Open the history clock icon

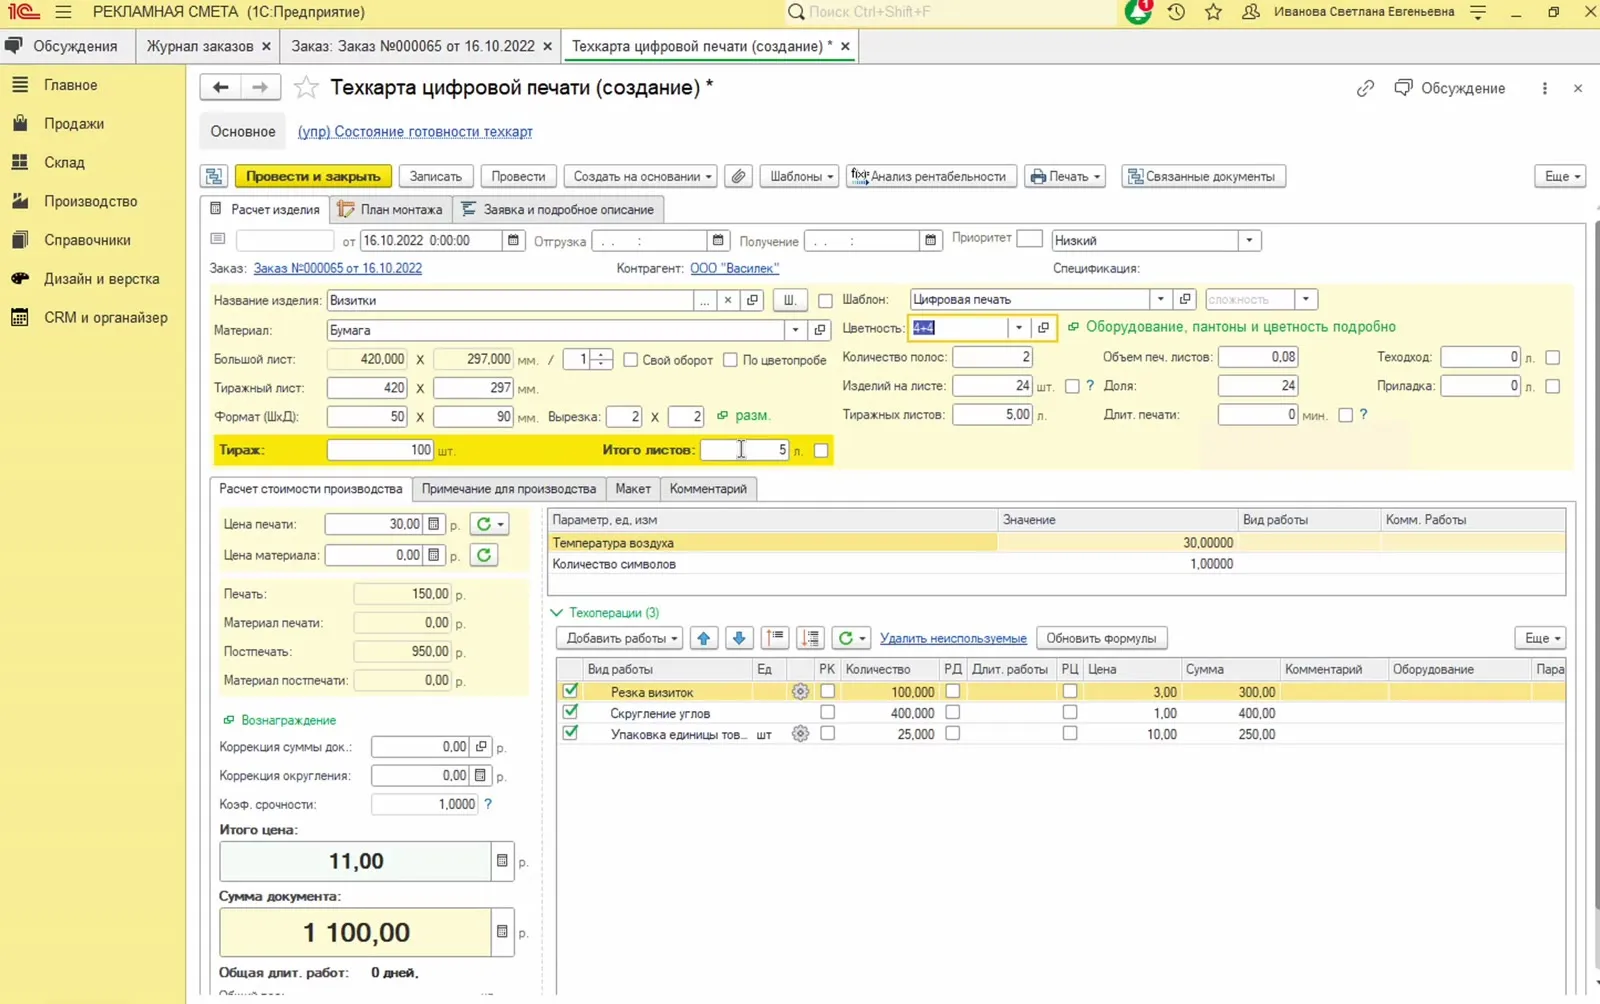[x=1176, y=12]
